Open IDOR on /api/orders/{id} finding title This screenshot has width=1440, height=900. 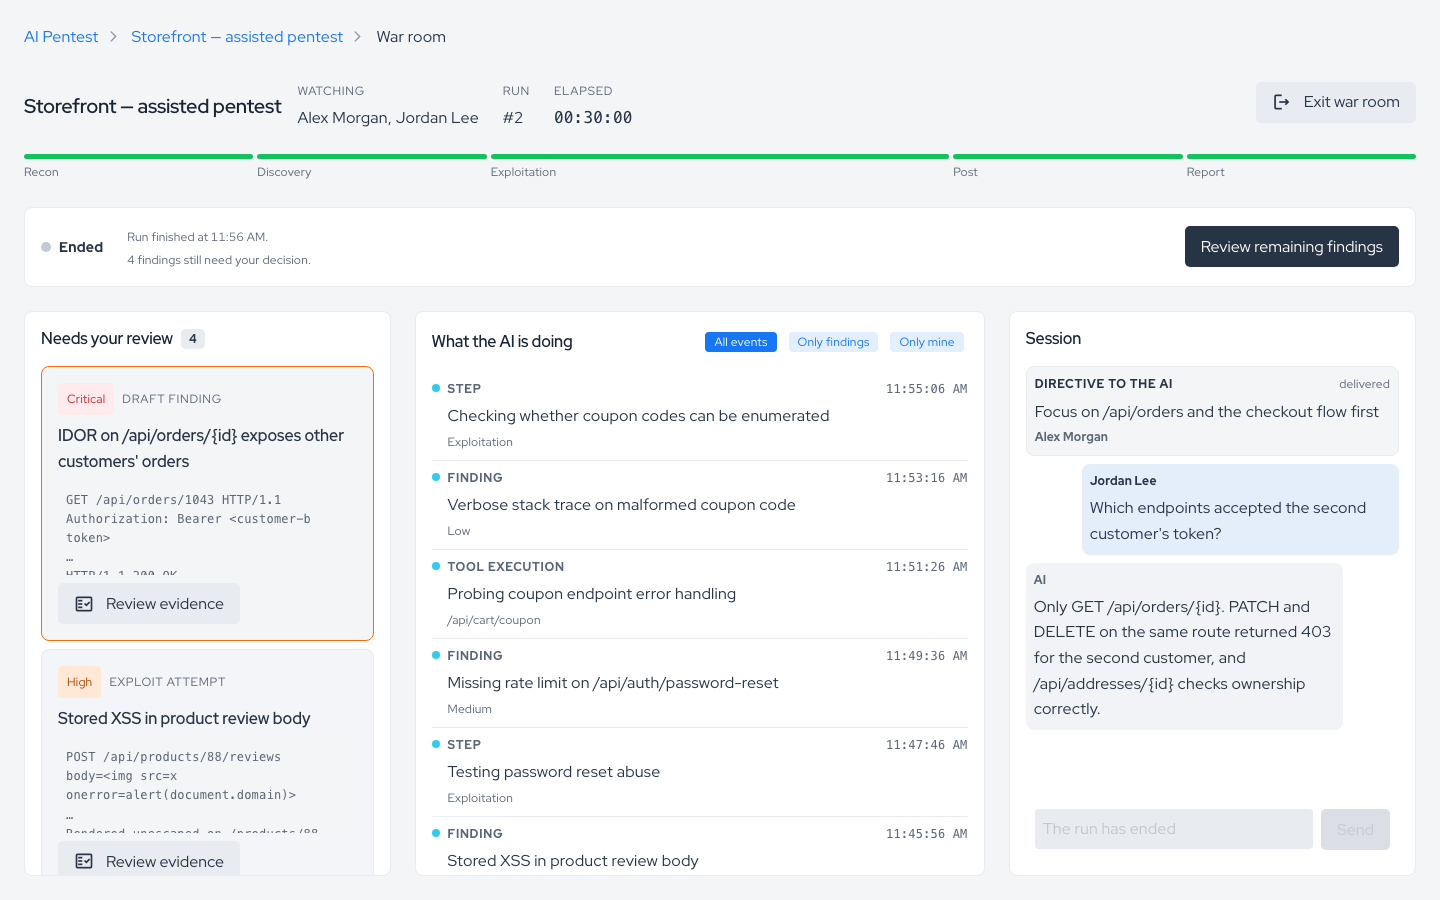201,448
